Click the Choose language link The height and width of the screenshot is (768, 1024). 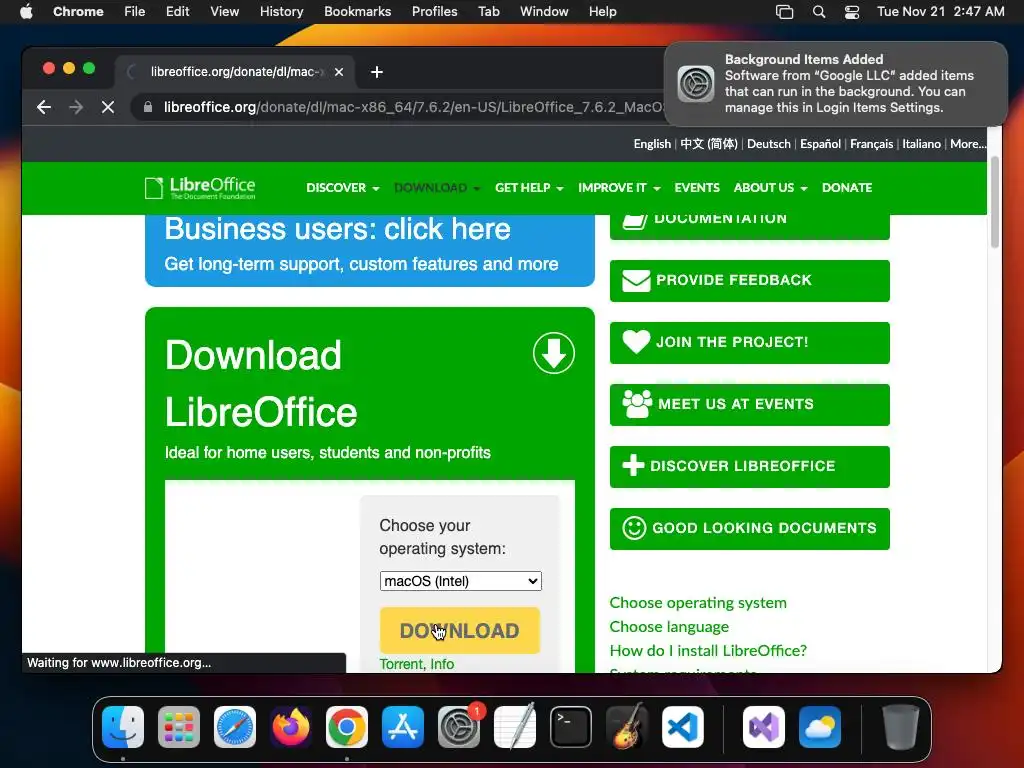(x=669, y=627)
